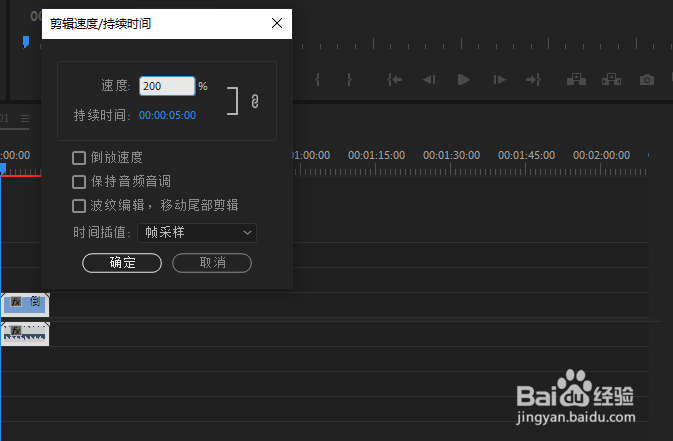Click the Lift icon

click(x=576, y=79)
